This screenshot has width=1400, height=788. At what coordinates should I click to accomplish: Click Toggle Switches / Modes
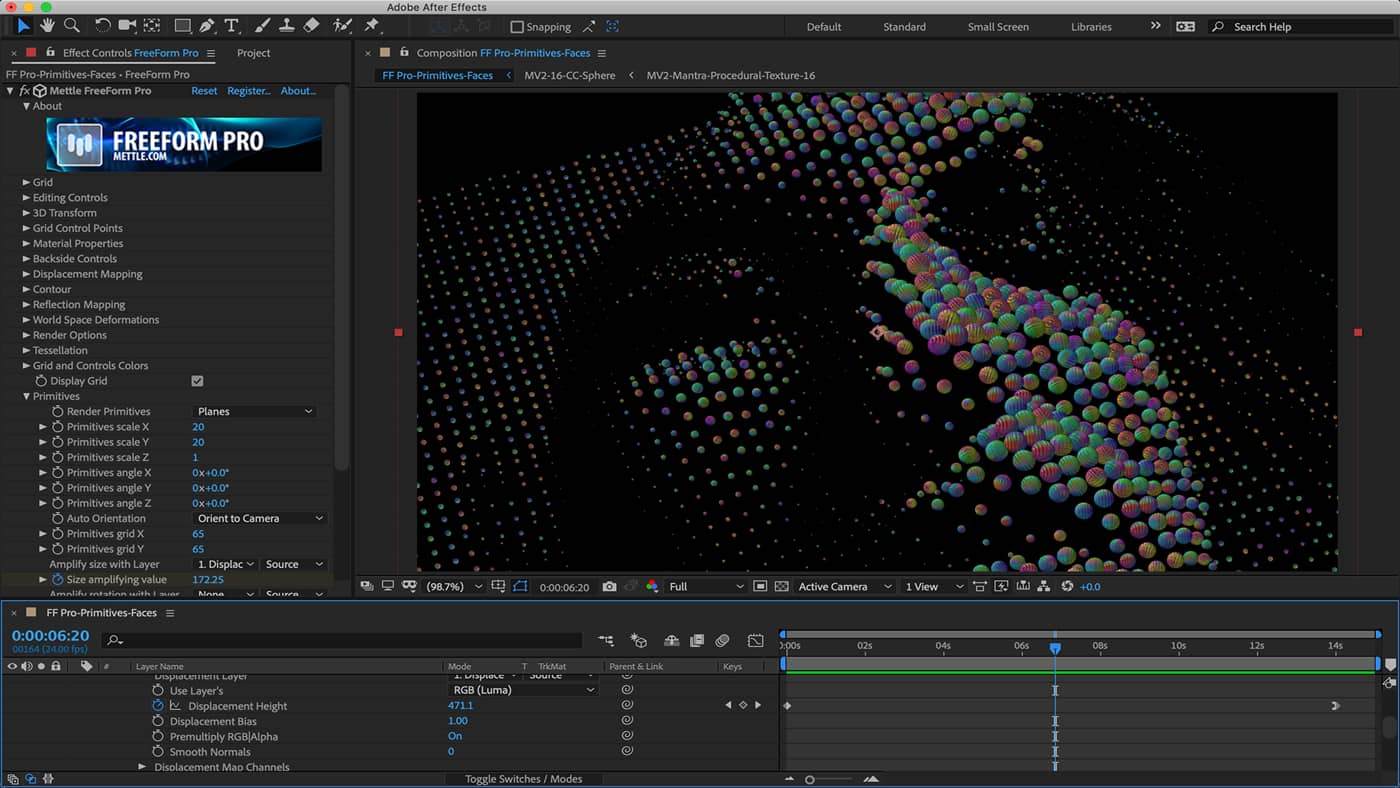(525, 778)
